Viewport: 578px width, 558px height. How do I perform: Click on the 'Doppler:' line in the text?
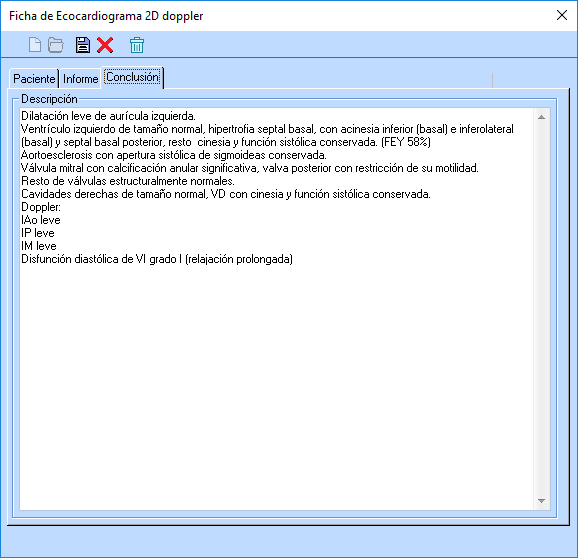(41, 207)
